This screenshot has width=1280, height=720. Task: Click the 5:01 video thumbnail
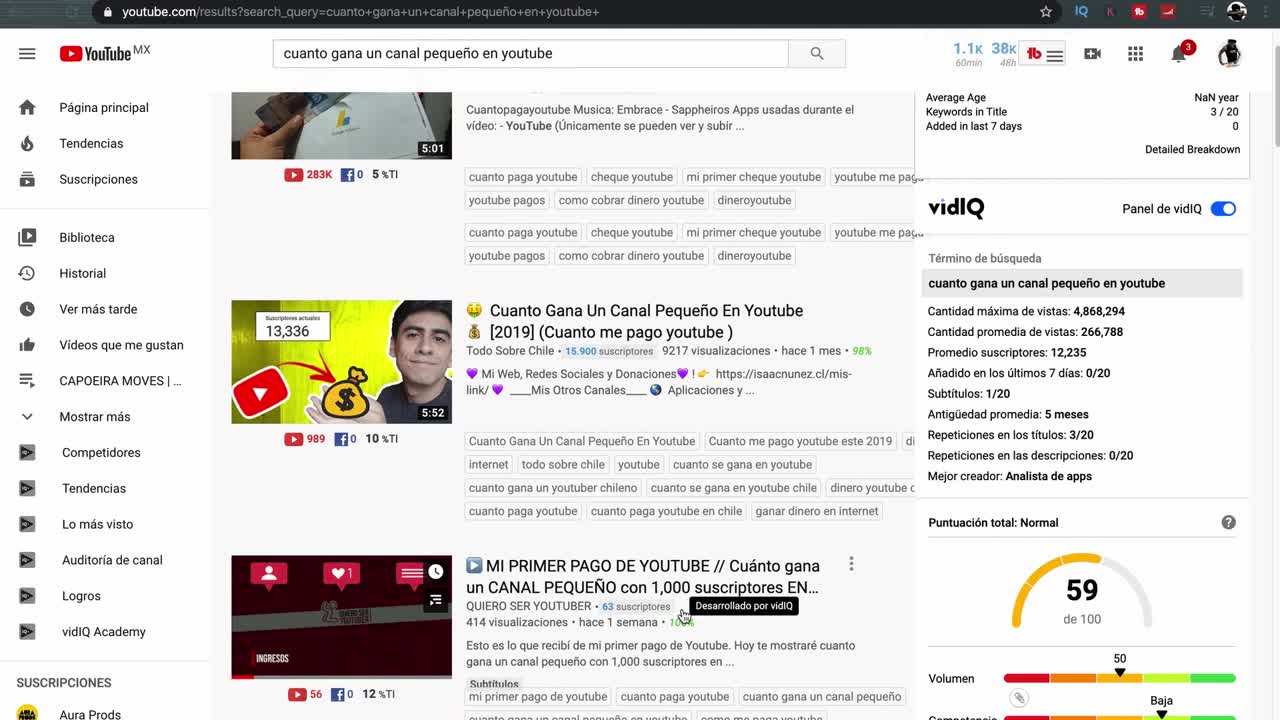[x=341, y=125]
